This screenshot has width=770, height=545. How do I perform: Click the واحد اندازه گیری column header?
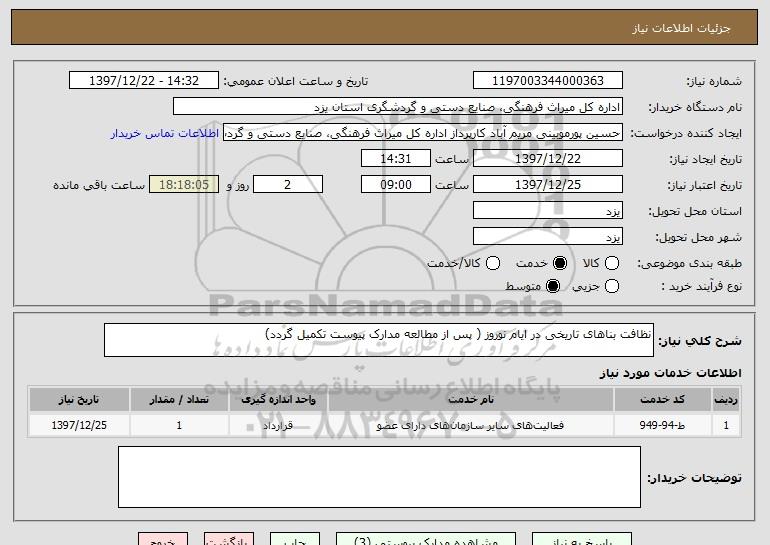click(278, 399)
